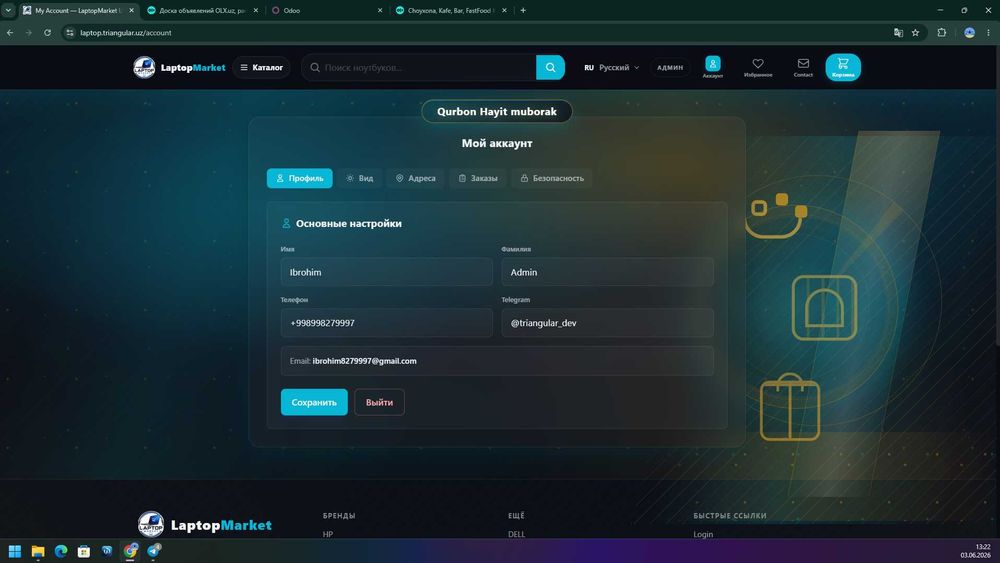Open Chrome extensions puzzle icon
The image size is (1000, 563).
[x=941, y=33]
